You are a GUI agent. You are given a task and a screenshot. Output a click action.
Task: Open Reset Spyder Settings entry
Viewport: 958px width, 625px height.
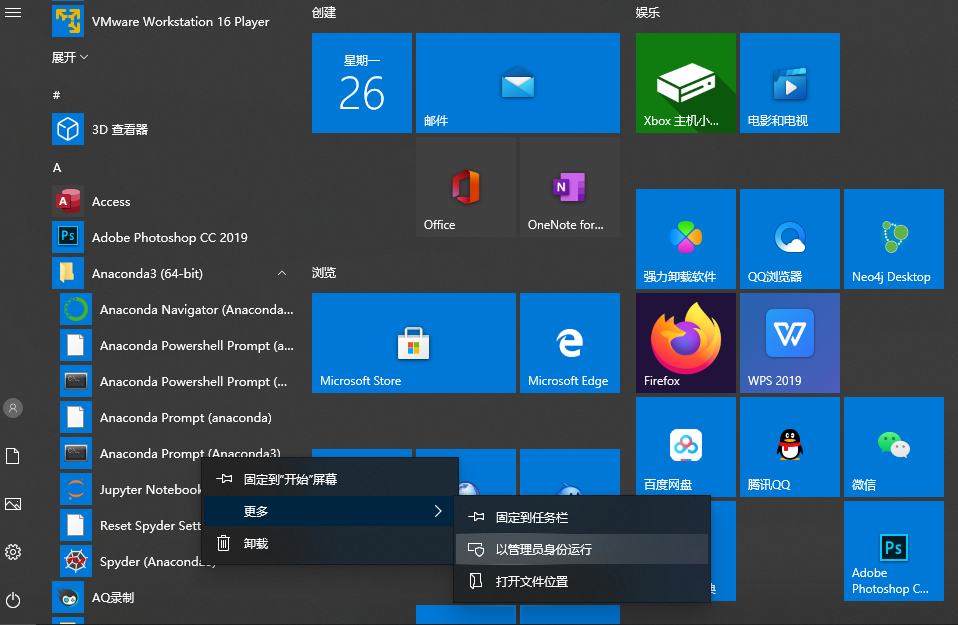click(x=131, y=525)
